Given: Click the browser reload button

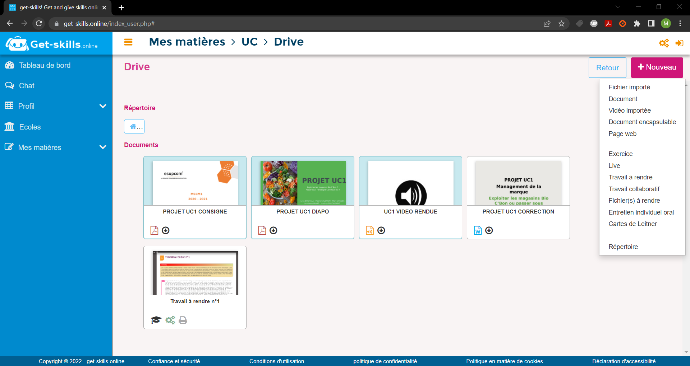Looking at the screenshot, I should 39,23.
